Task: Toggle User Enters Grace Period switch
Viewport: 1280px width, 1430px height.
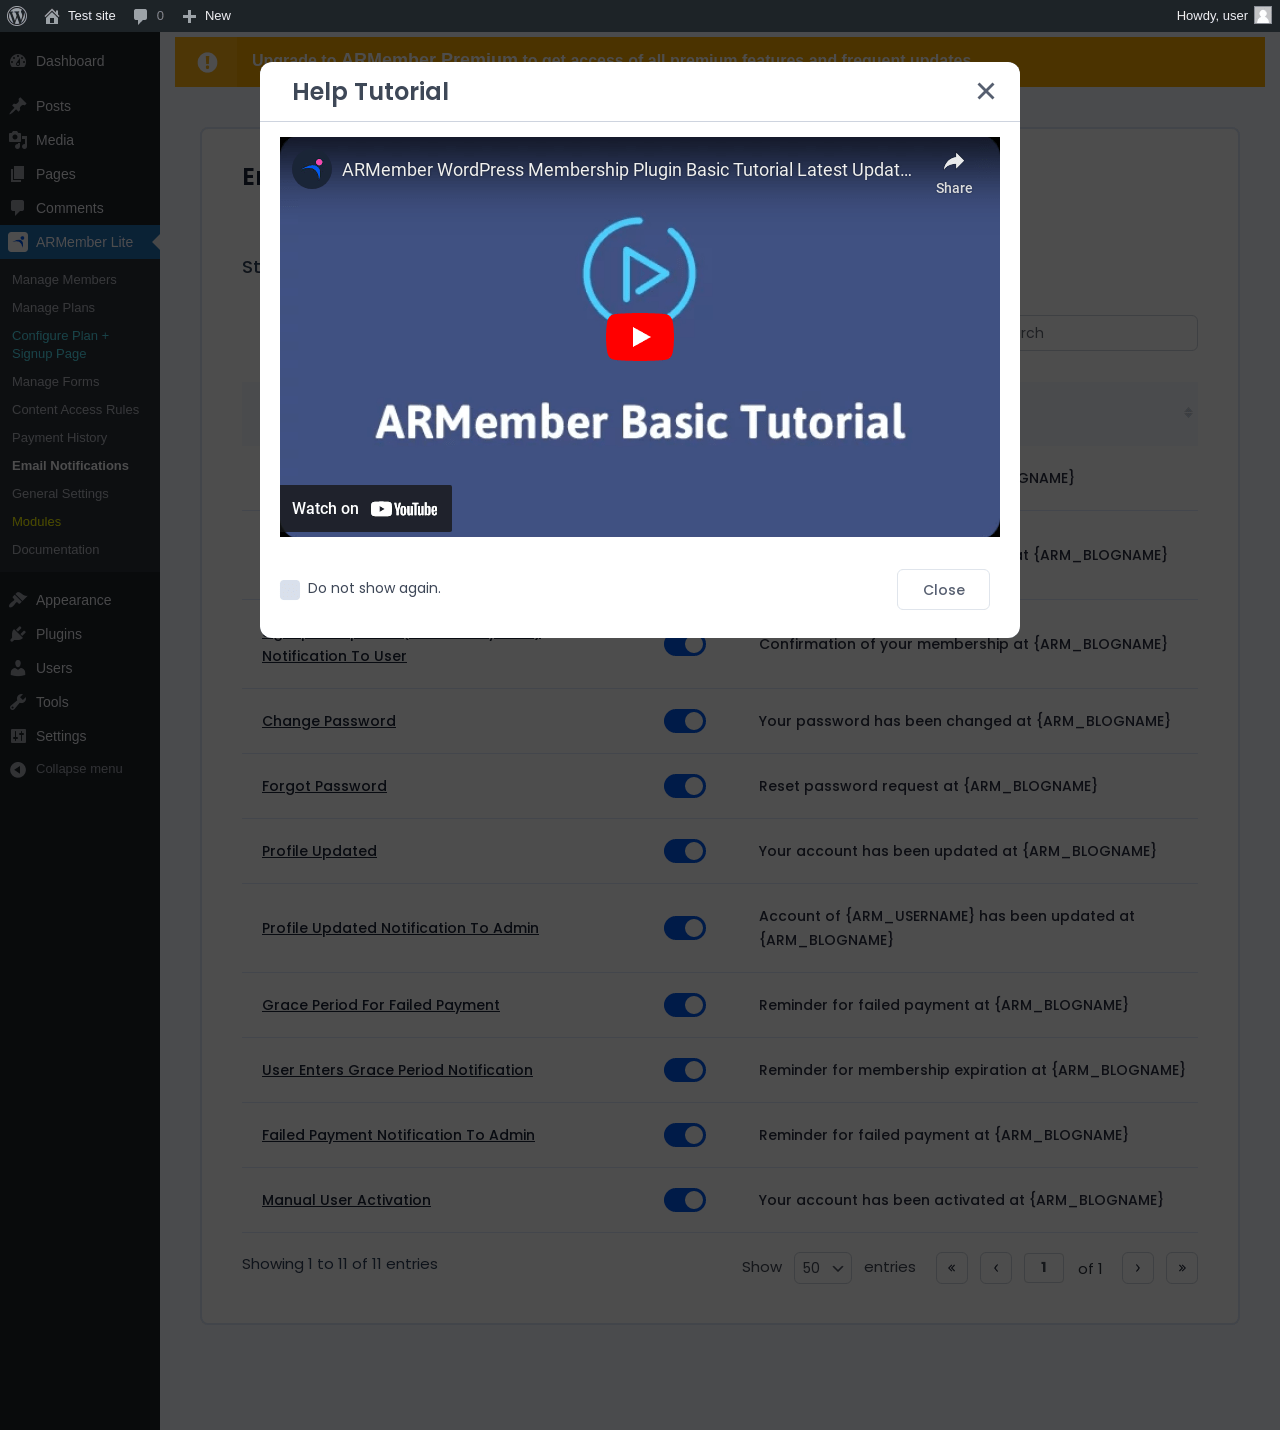Action: click(x=685, y=1070)
